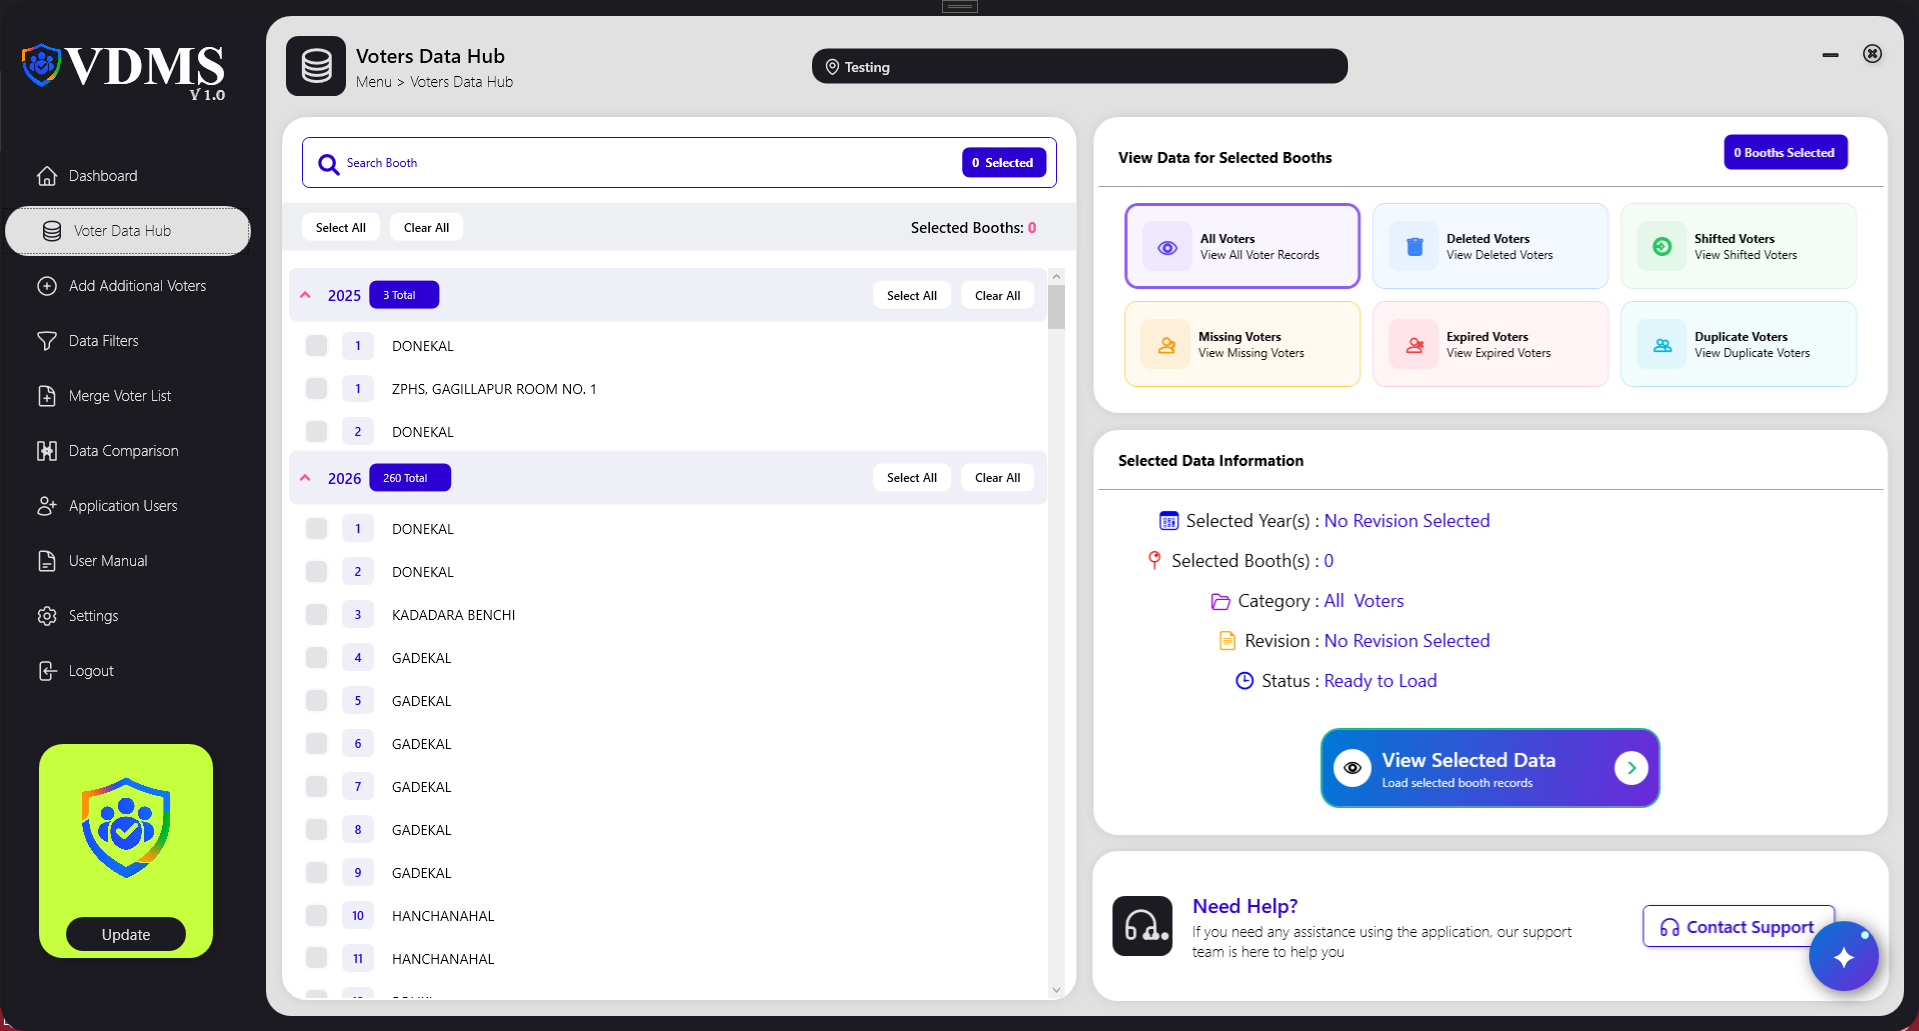Open Data Filters in sidebar
This screenshot has height=1031, width=1919.
click(128, 341)
